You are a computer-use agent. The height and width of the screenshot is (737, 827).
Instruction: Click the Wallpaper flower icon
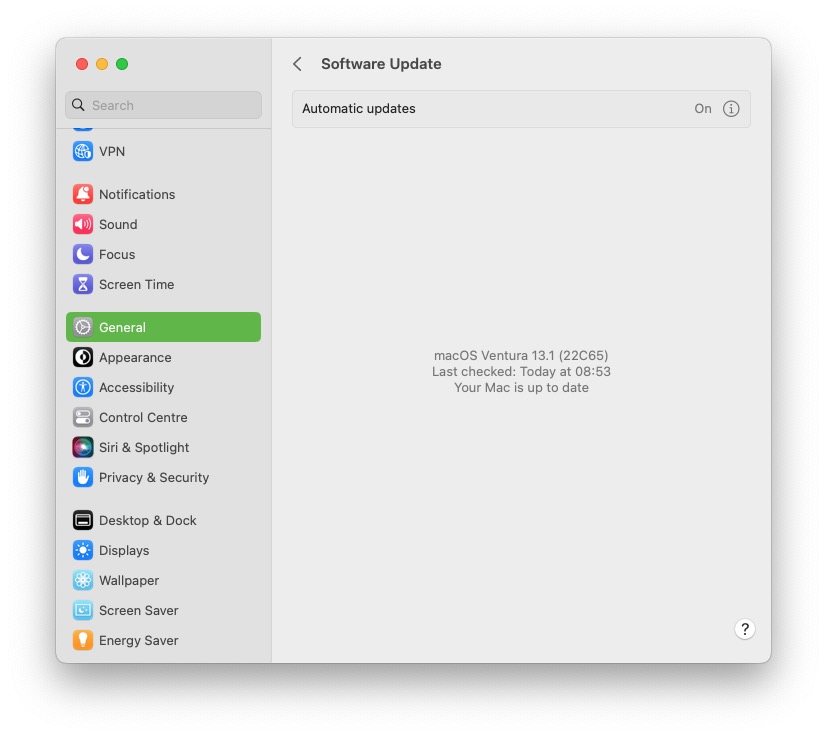point(83,580)
